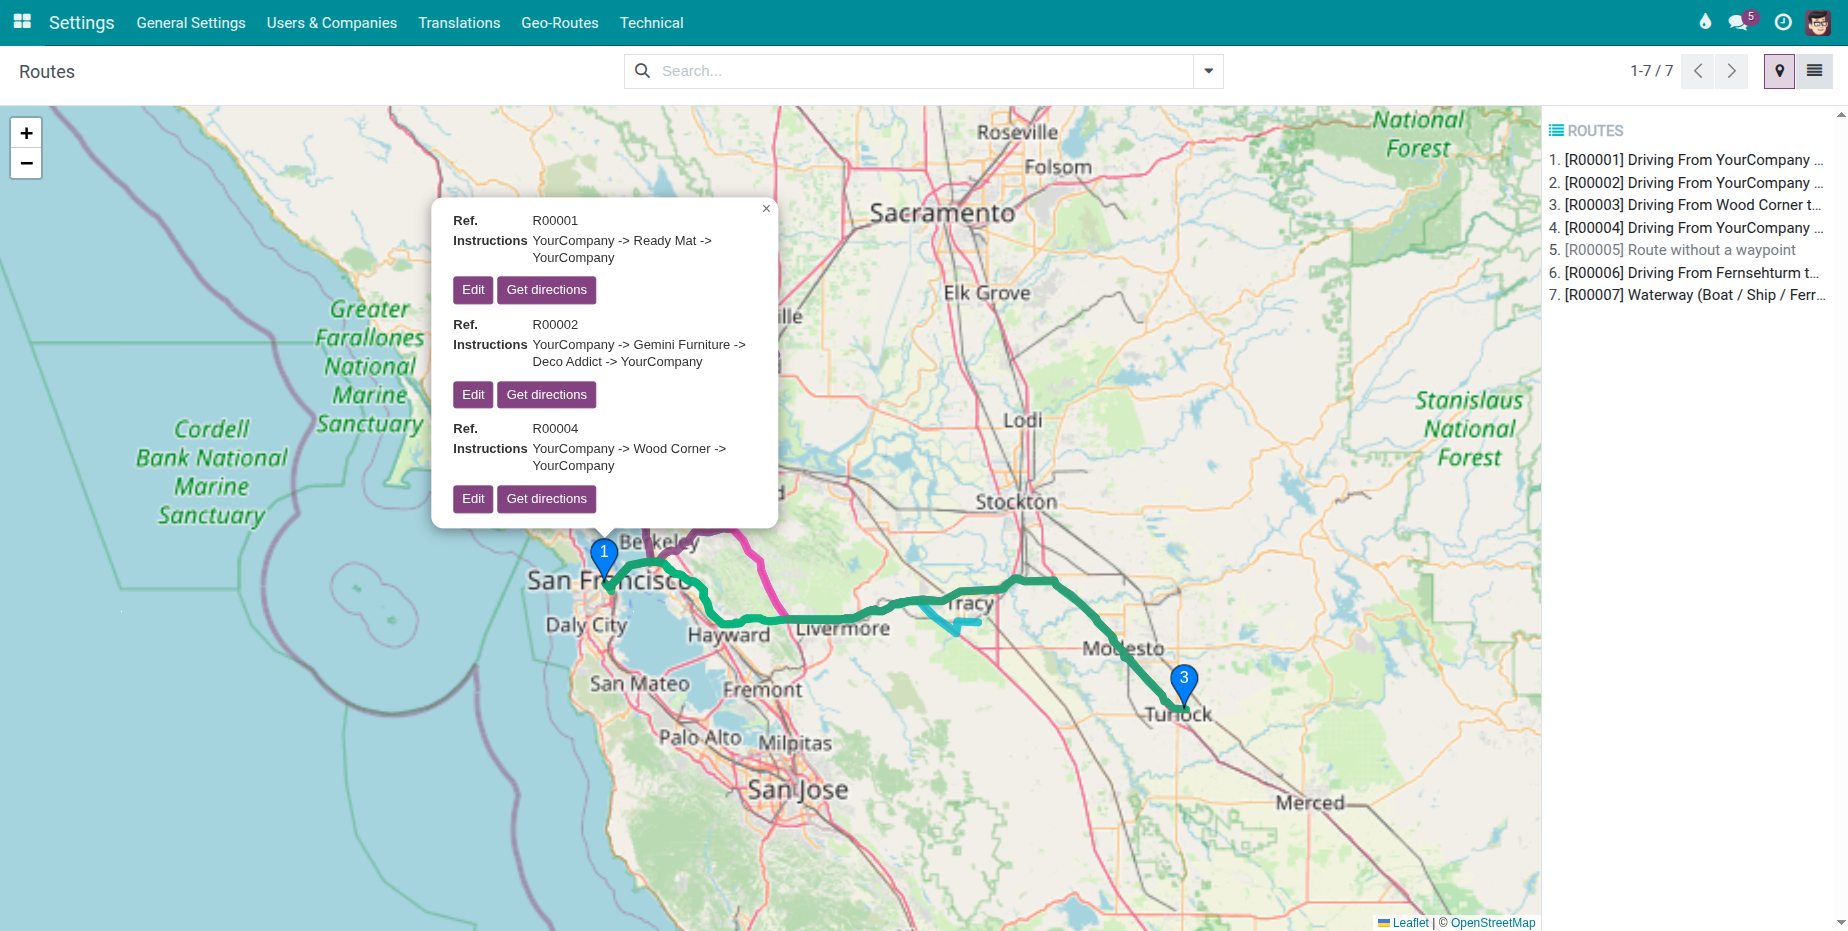The image size is (1848, 931).
Task: Click the Routes panel list icon
Action: click(x=1555, y=130)
